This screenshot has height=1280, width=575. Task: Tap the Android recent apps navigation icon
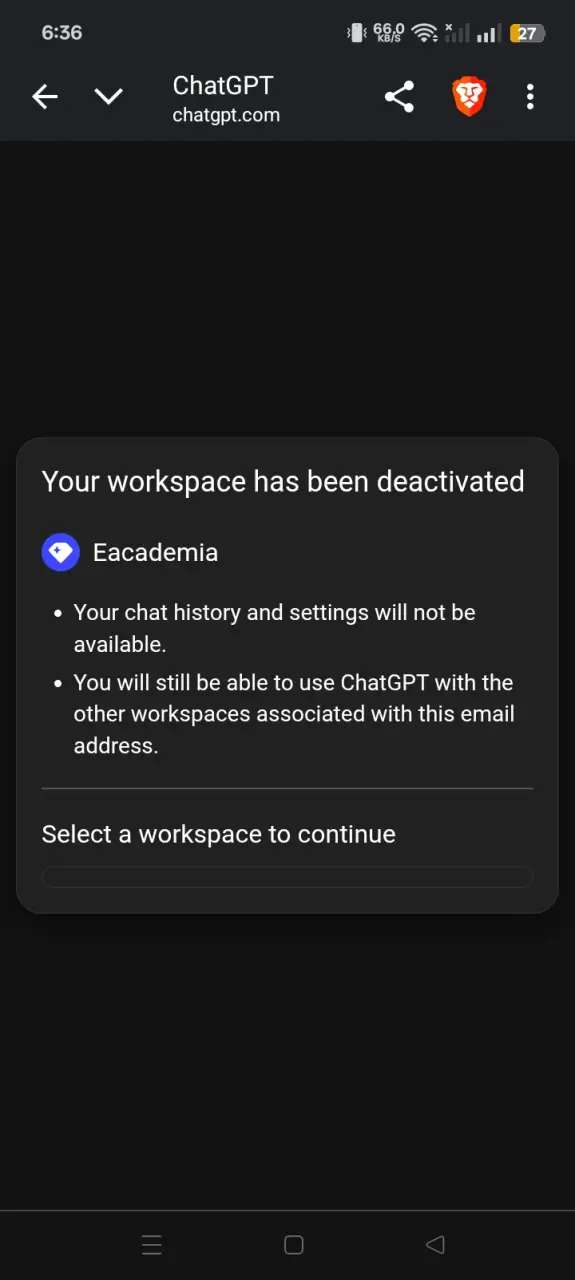coord(152,1245)
